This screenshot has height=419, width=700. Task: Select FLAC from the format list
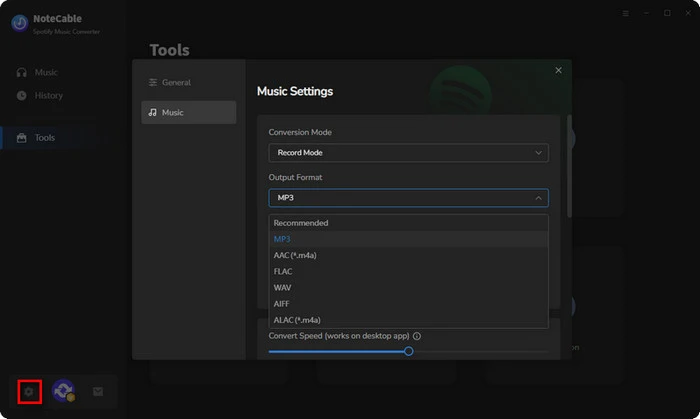tap(283, 271)
